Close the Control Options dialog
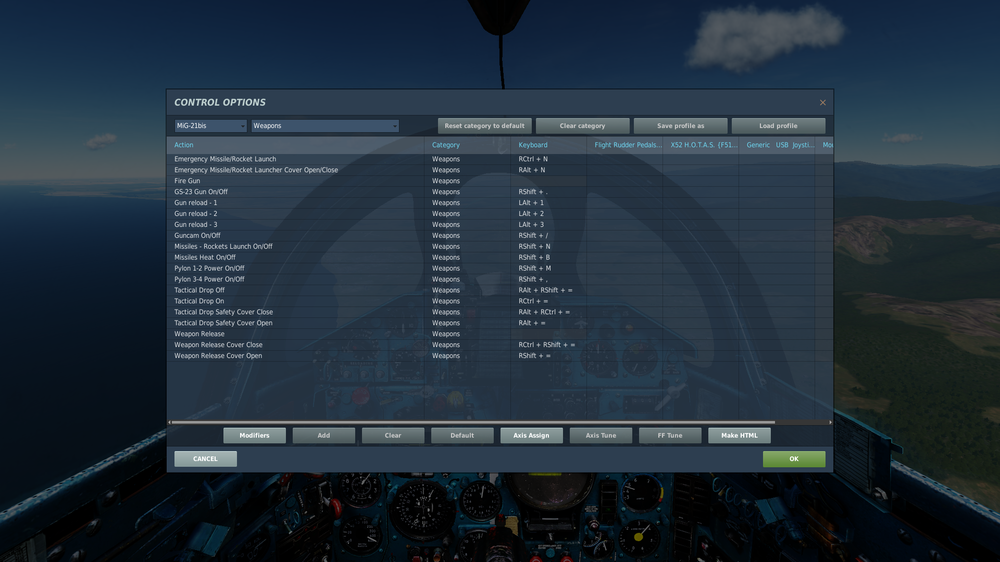This screenshot has height=562, width=1000. click(x=823, y=103)
